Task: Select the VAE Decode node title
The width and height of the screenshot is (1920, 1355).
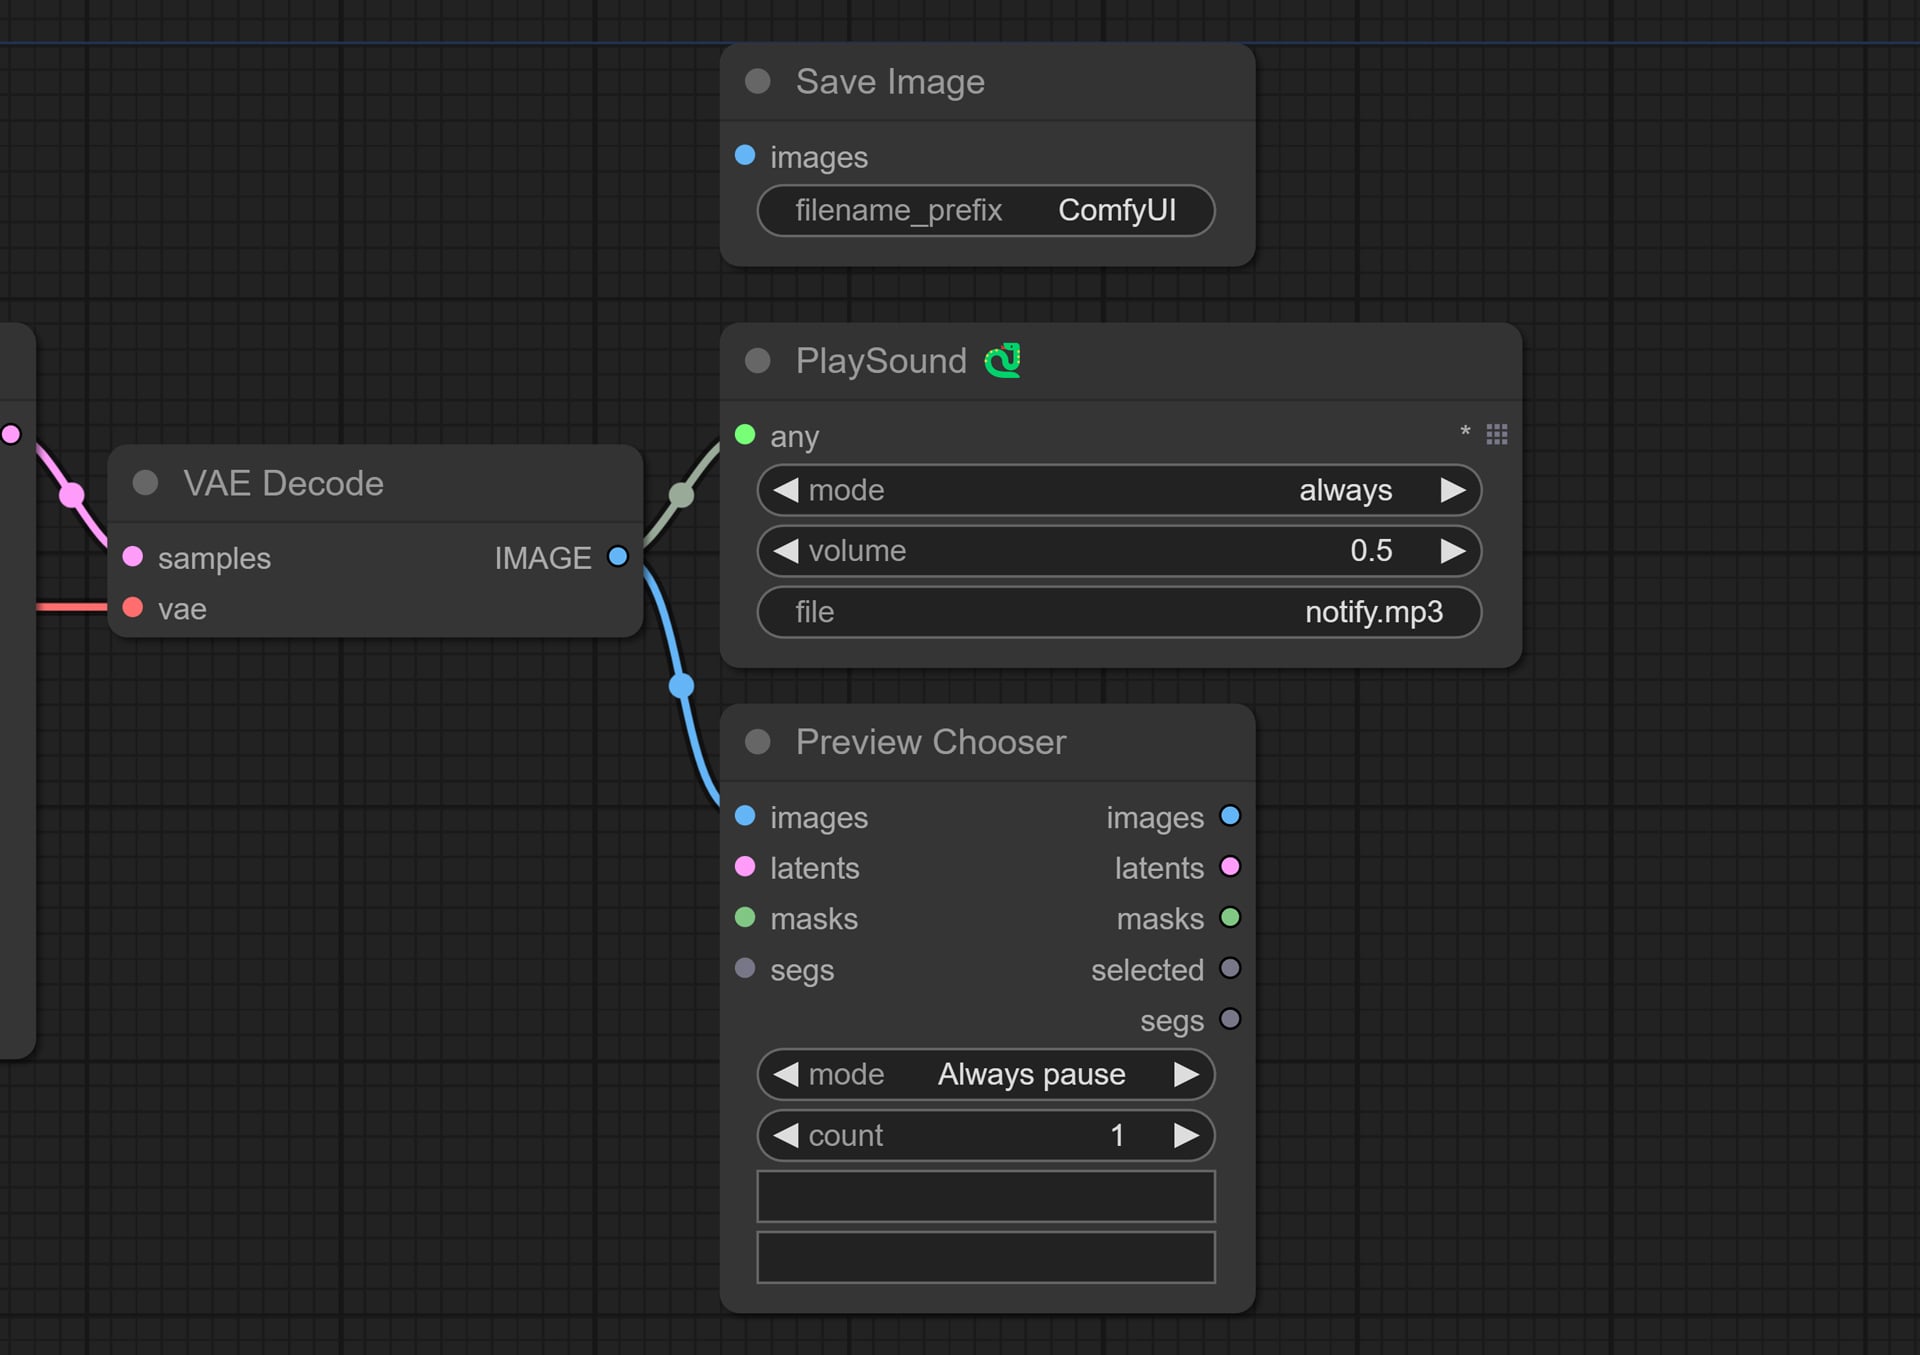Action: click(283, 483)
